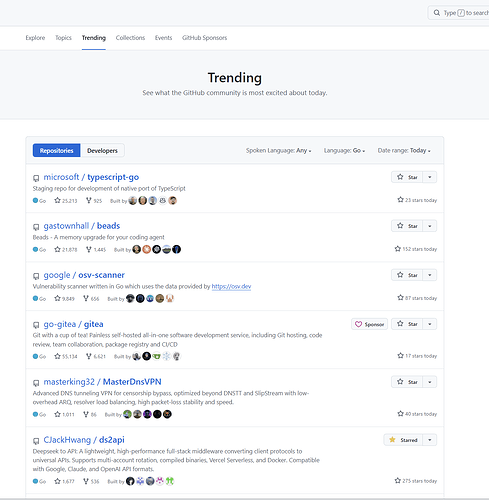Focus the Type / to search field

[458, 13]
